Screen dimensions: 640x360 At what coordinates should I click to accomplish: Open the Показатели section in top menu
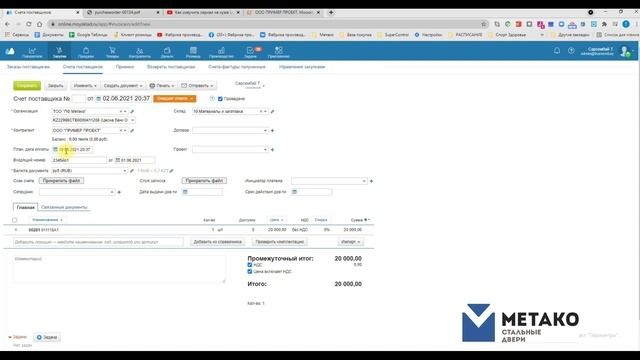click(x=32, y=52)
